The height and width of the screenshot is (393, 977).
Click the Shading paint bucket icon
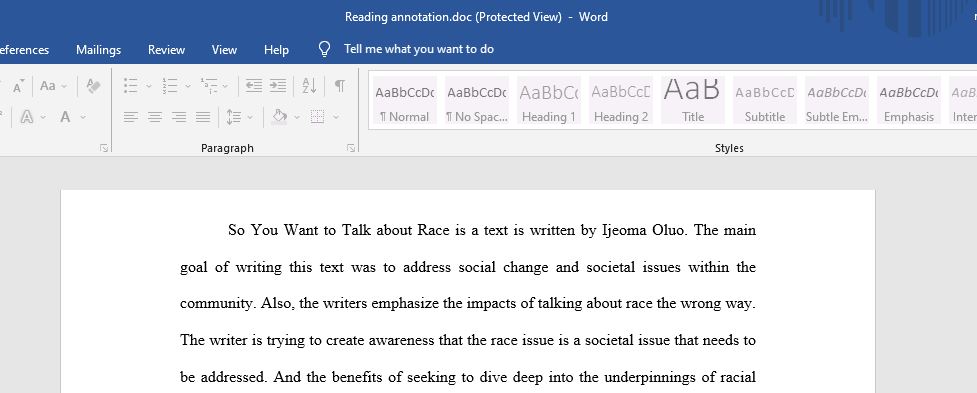[280, 116]
